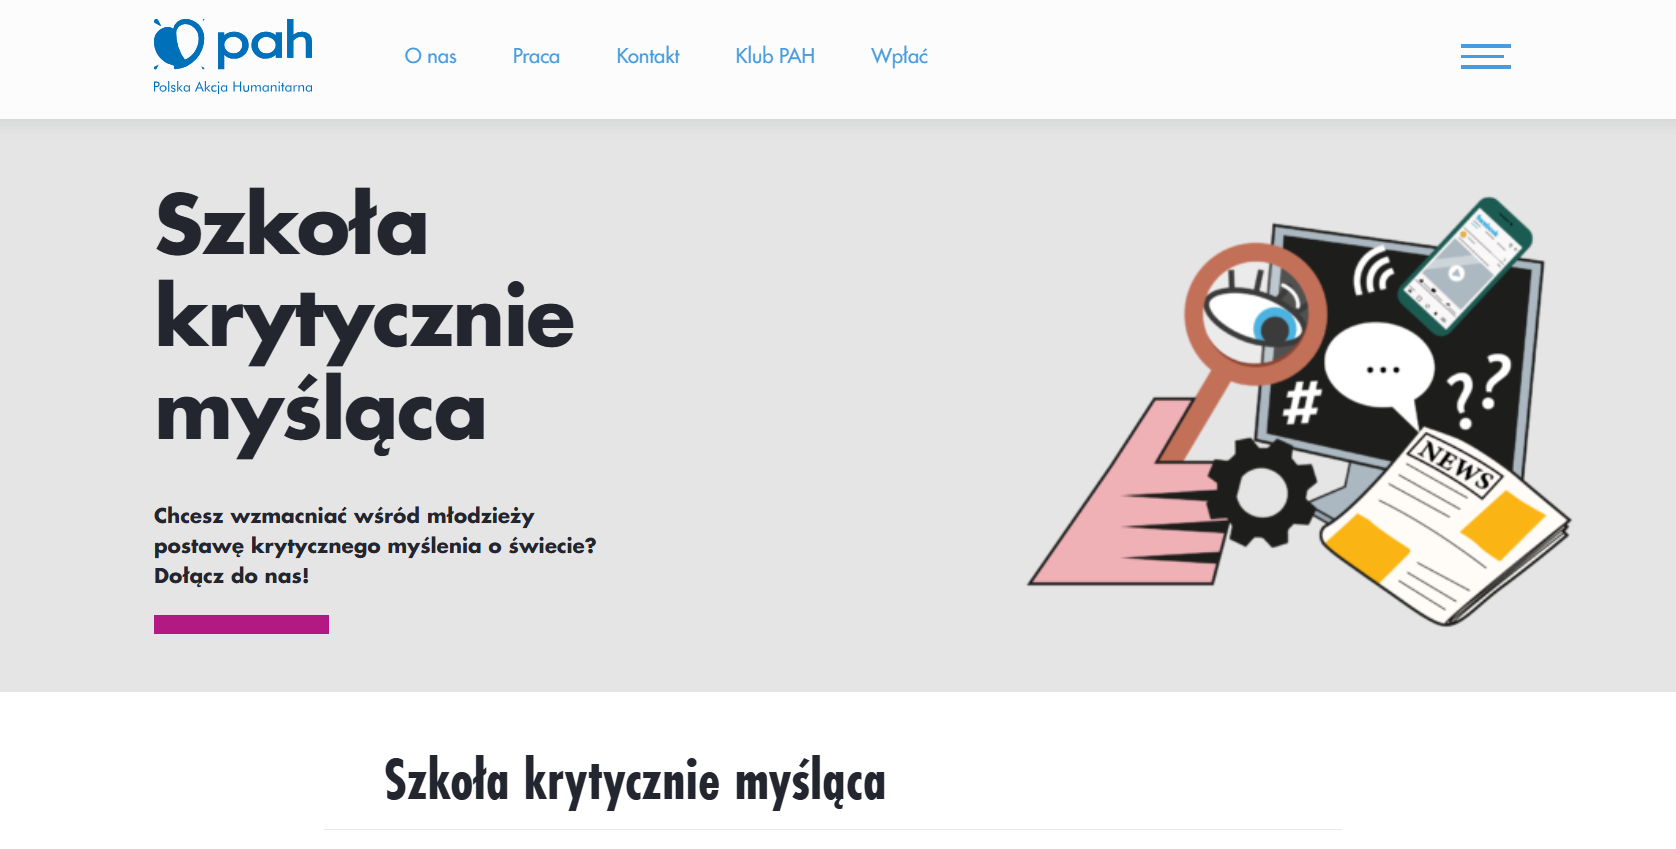The width and height of the screenshot is (1676, 849).
Task: Navigate to Klub PAH
Action: point(775,56)
